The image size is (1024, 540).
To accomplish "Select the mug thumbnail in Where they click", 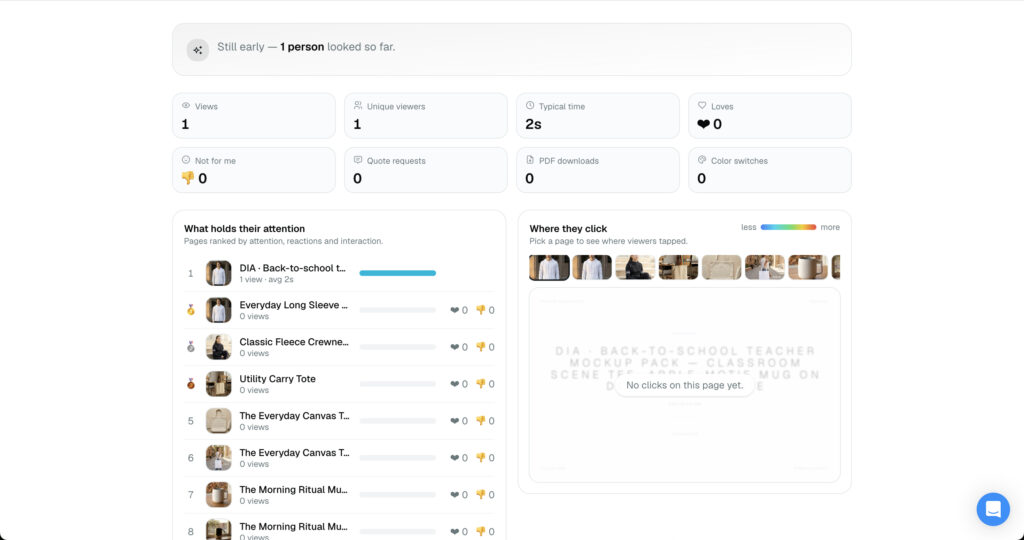I will click(808, 267).
